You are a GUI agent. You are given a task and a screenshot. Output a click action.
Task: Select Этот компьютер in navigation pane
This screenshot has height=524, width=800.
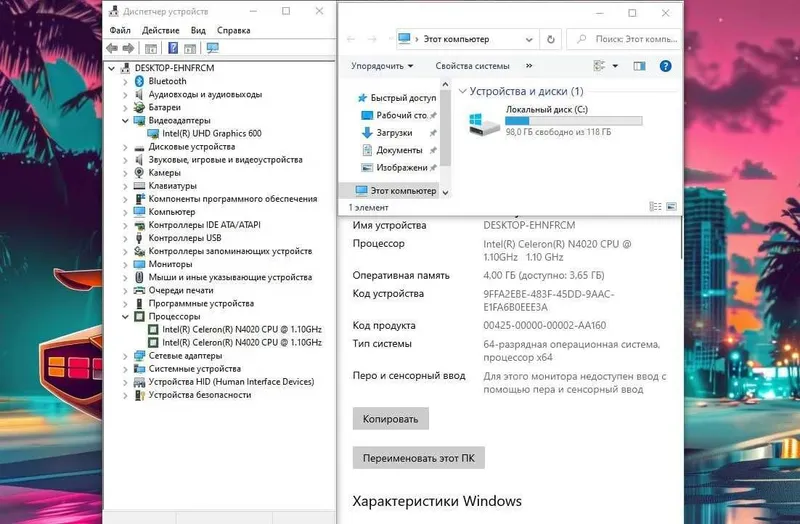click(x=389, y=190)
